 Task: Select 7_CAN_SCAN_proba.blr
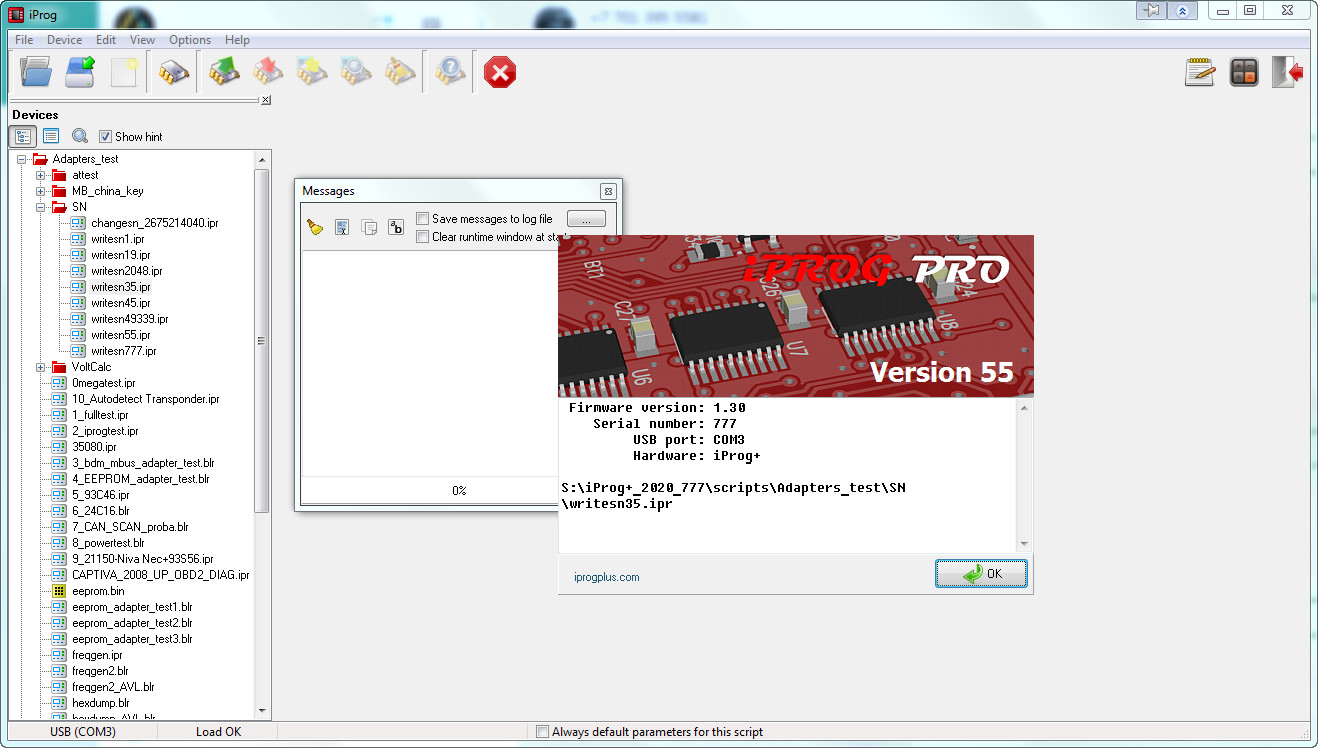130,527
